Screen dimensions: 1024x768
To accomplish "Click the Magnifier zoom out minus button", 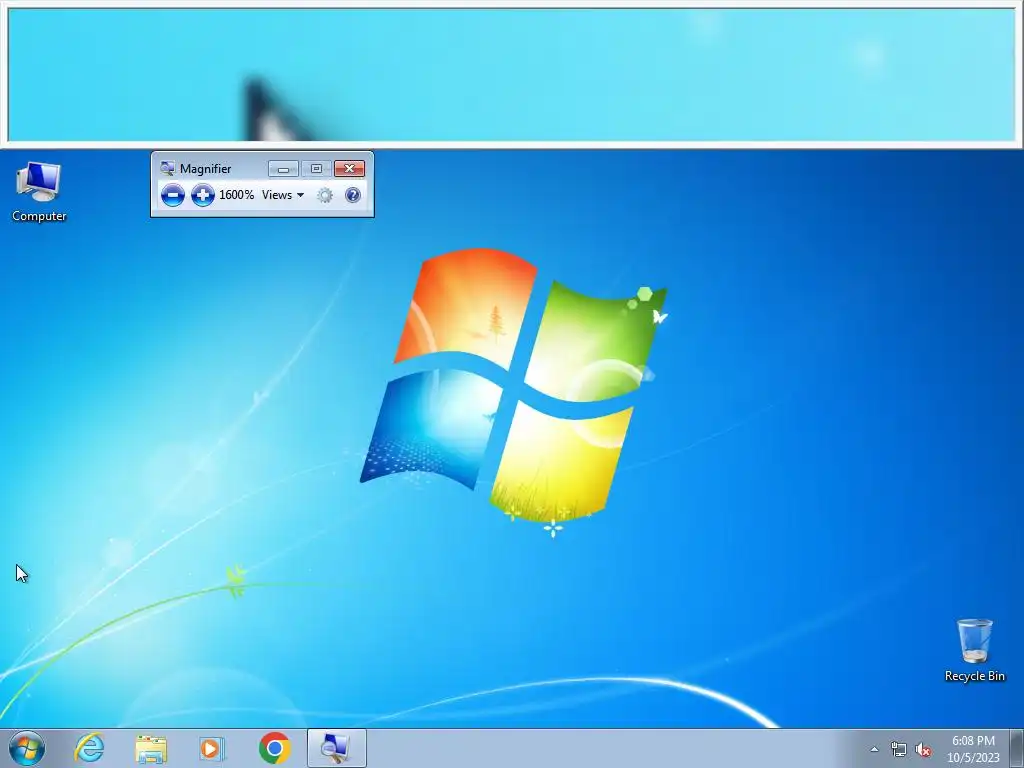I will (x=172, y=195).
